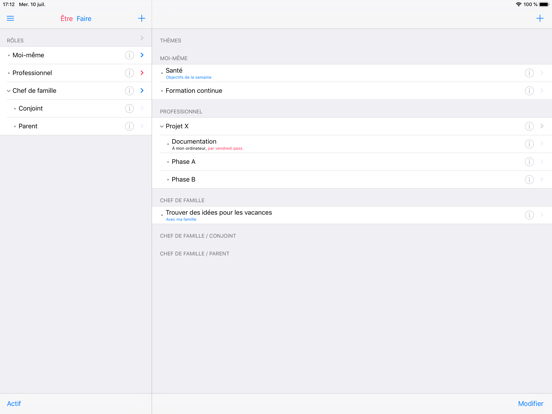Check the battery status icon
This screenshot has height=414, width=552.
pos(544,4)
